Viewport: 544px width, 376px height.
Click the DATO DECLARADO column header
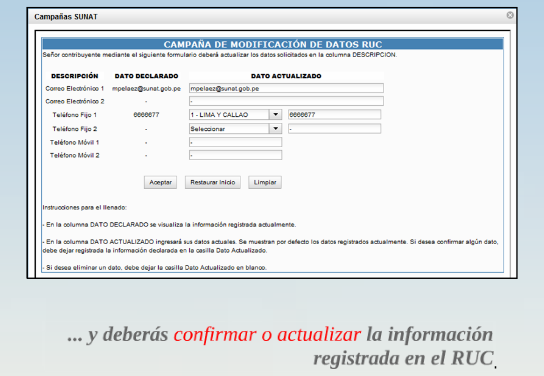click(146, 76)
